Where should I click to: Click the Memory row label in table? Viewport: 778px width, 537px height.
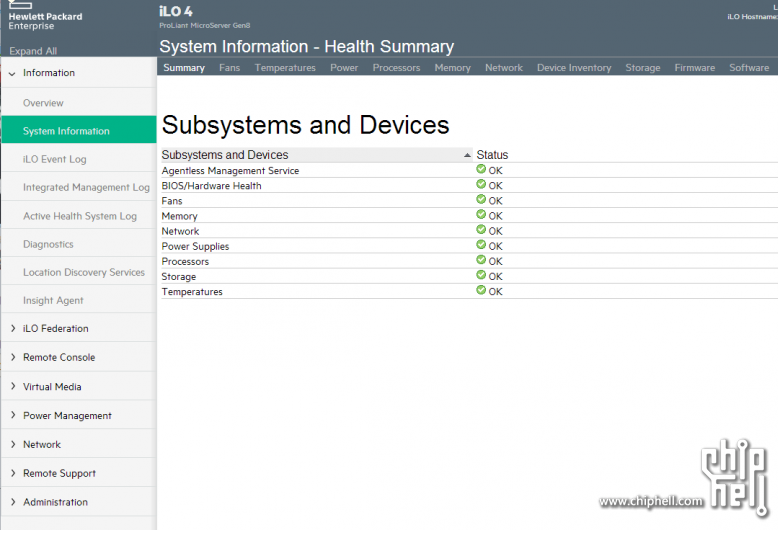pos(179,216)
